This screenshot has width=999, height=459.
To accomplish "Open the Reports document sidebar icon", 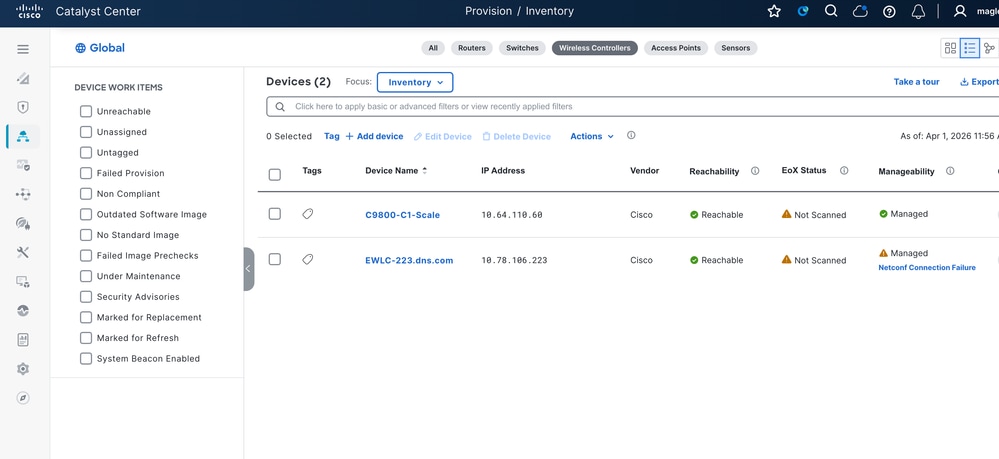I will coord(23,340).
